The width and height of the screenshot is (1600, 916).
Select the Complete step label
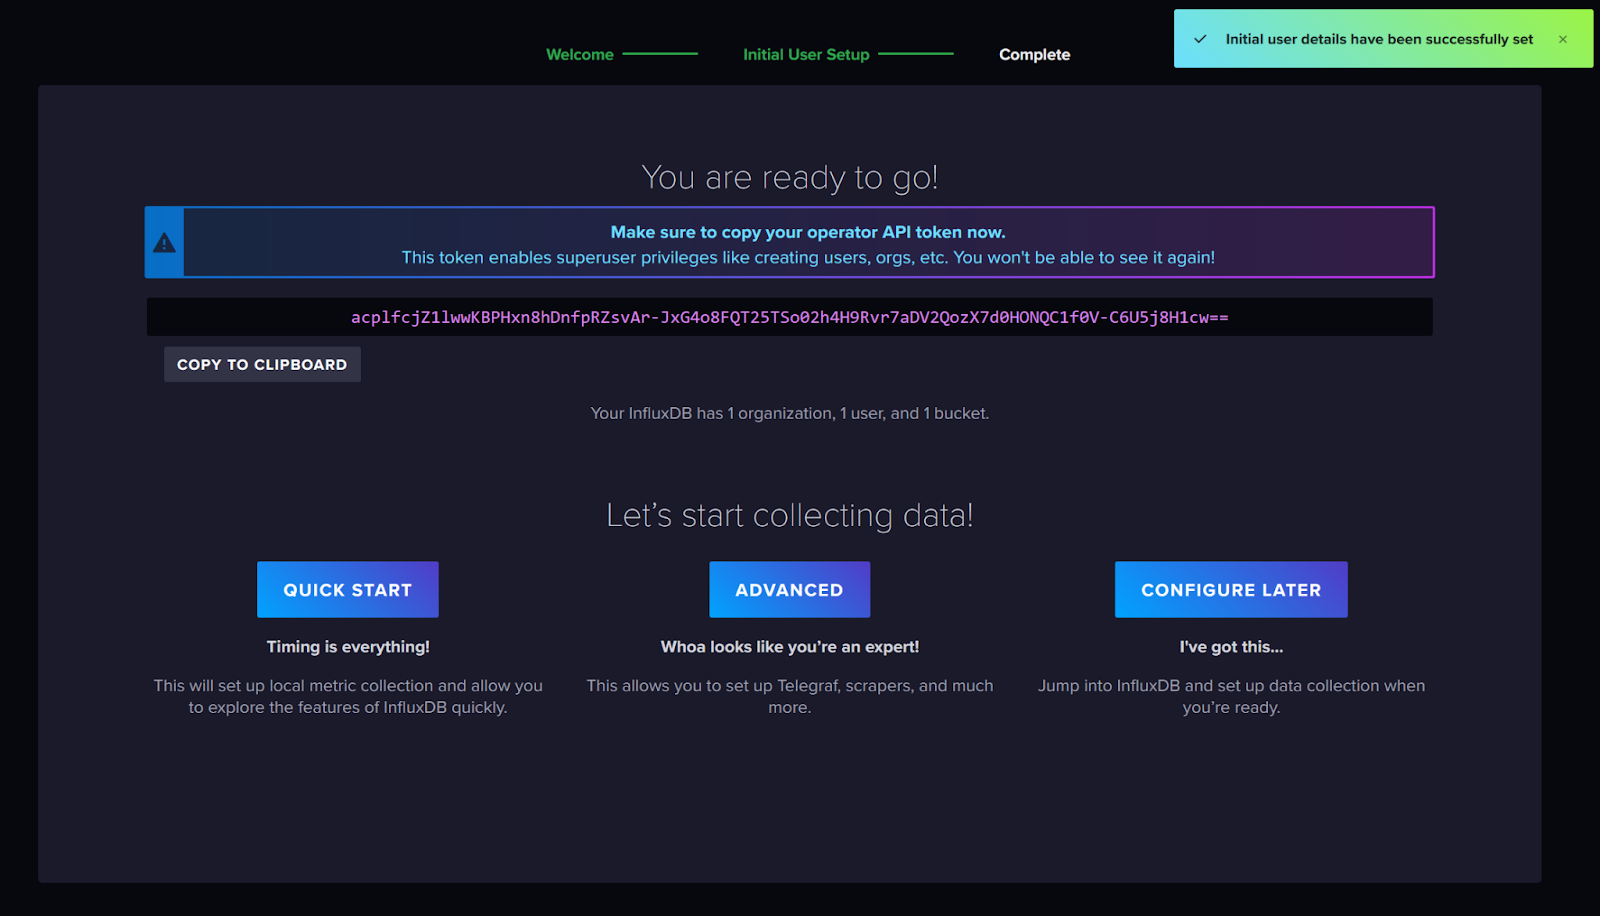pos(1034,54)
